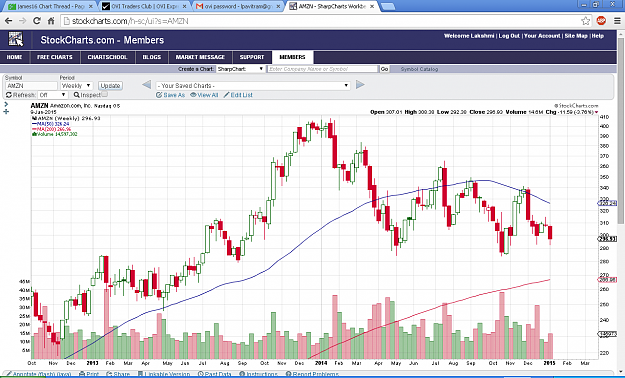Click the Enter Company Name or Symbol field
This screenshot has width=625, height=378.
[322, 69]
